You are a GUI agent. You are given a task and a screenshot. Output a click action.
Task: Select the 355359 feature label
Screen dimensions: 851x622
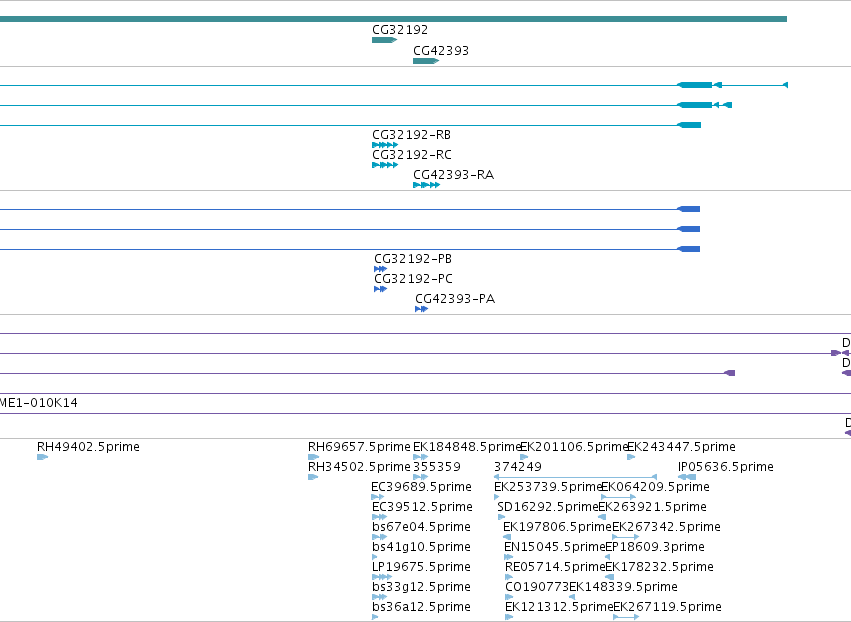coord(437,467)
